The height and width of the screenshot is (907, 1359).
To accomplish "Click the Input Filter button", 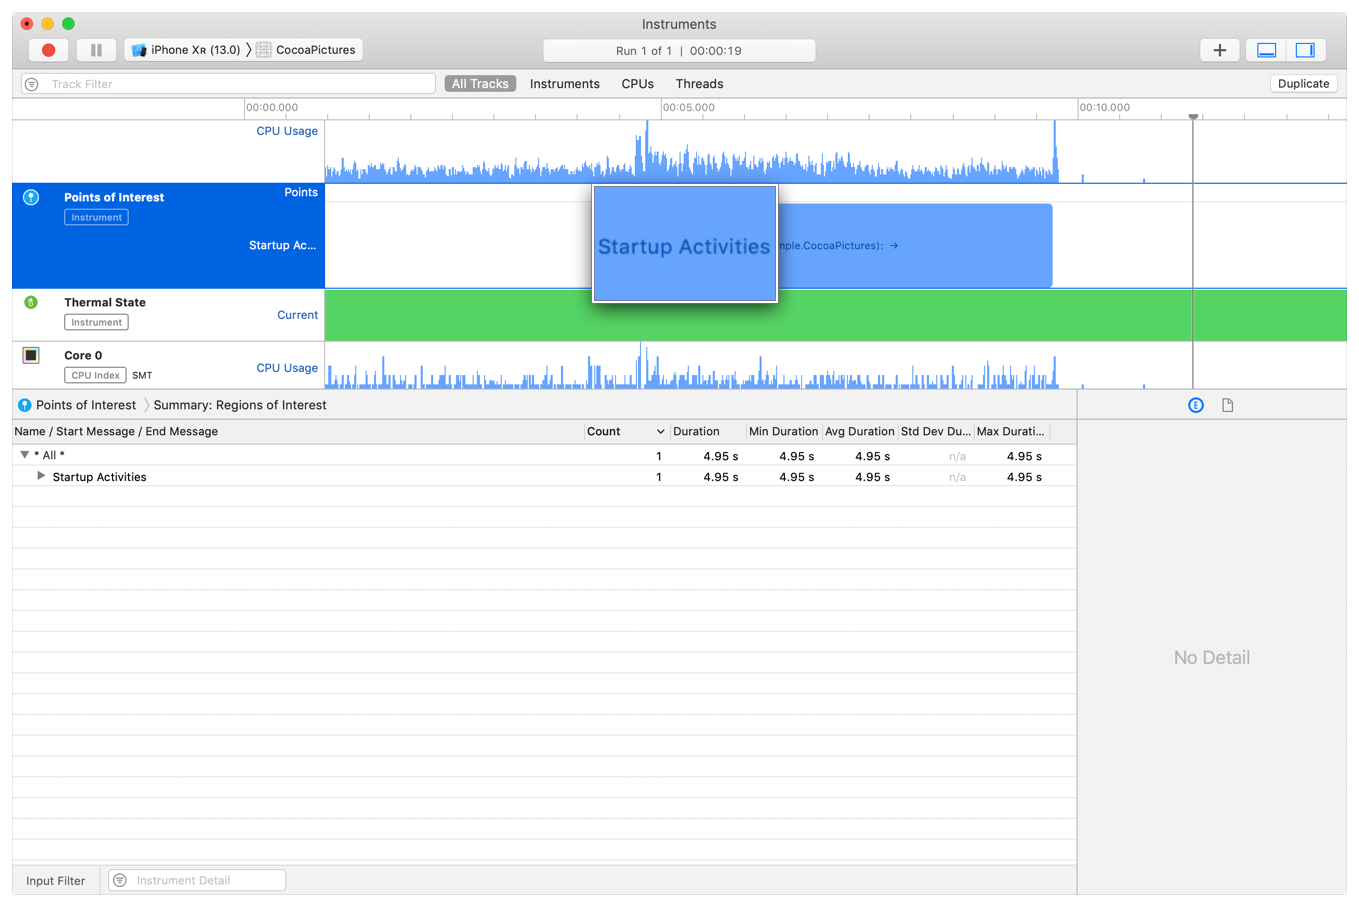I will [x=56, y=881].
